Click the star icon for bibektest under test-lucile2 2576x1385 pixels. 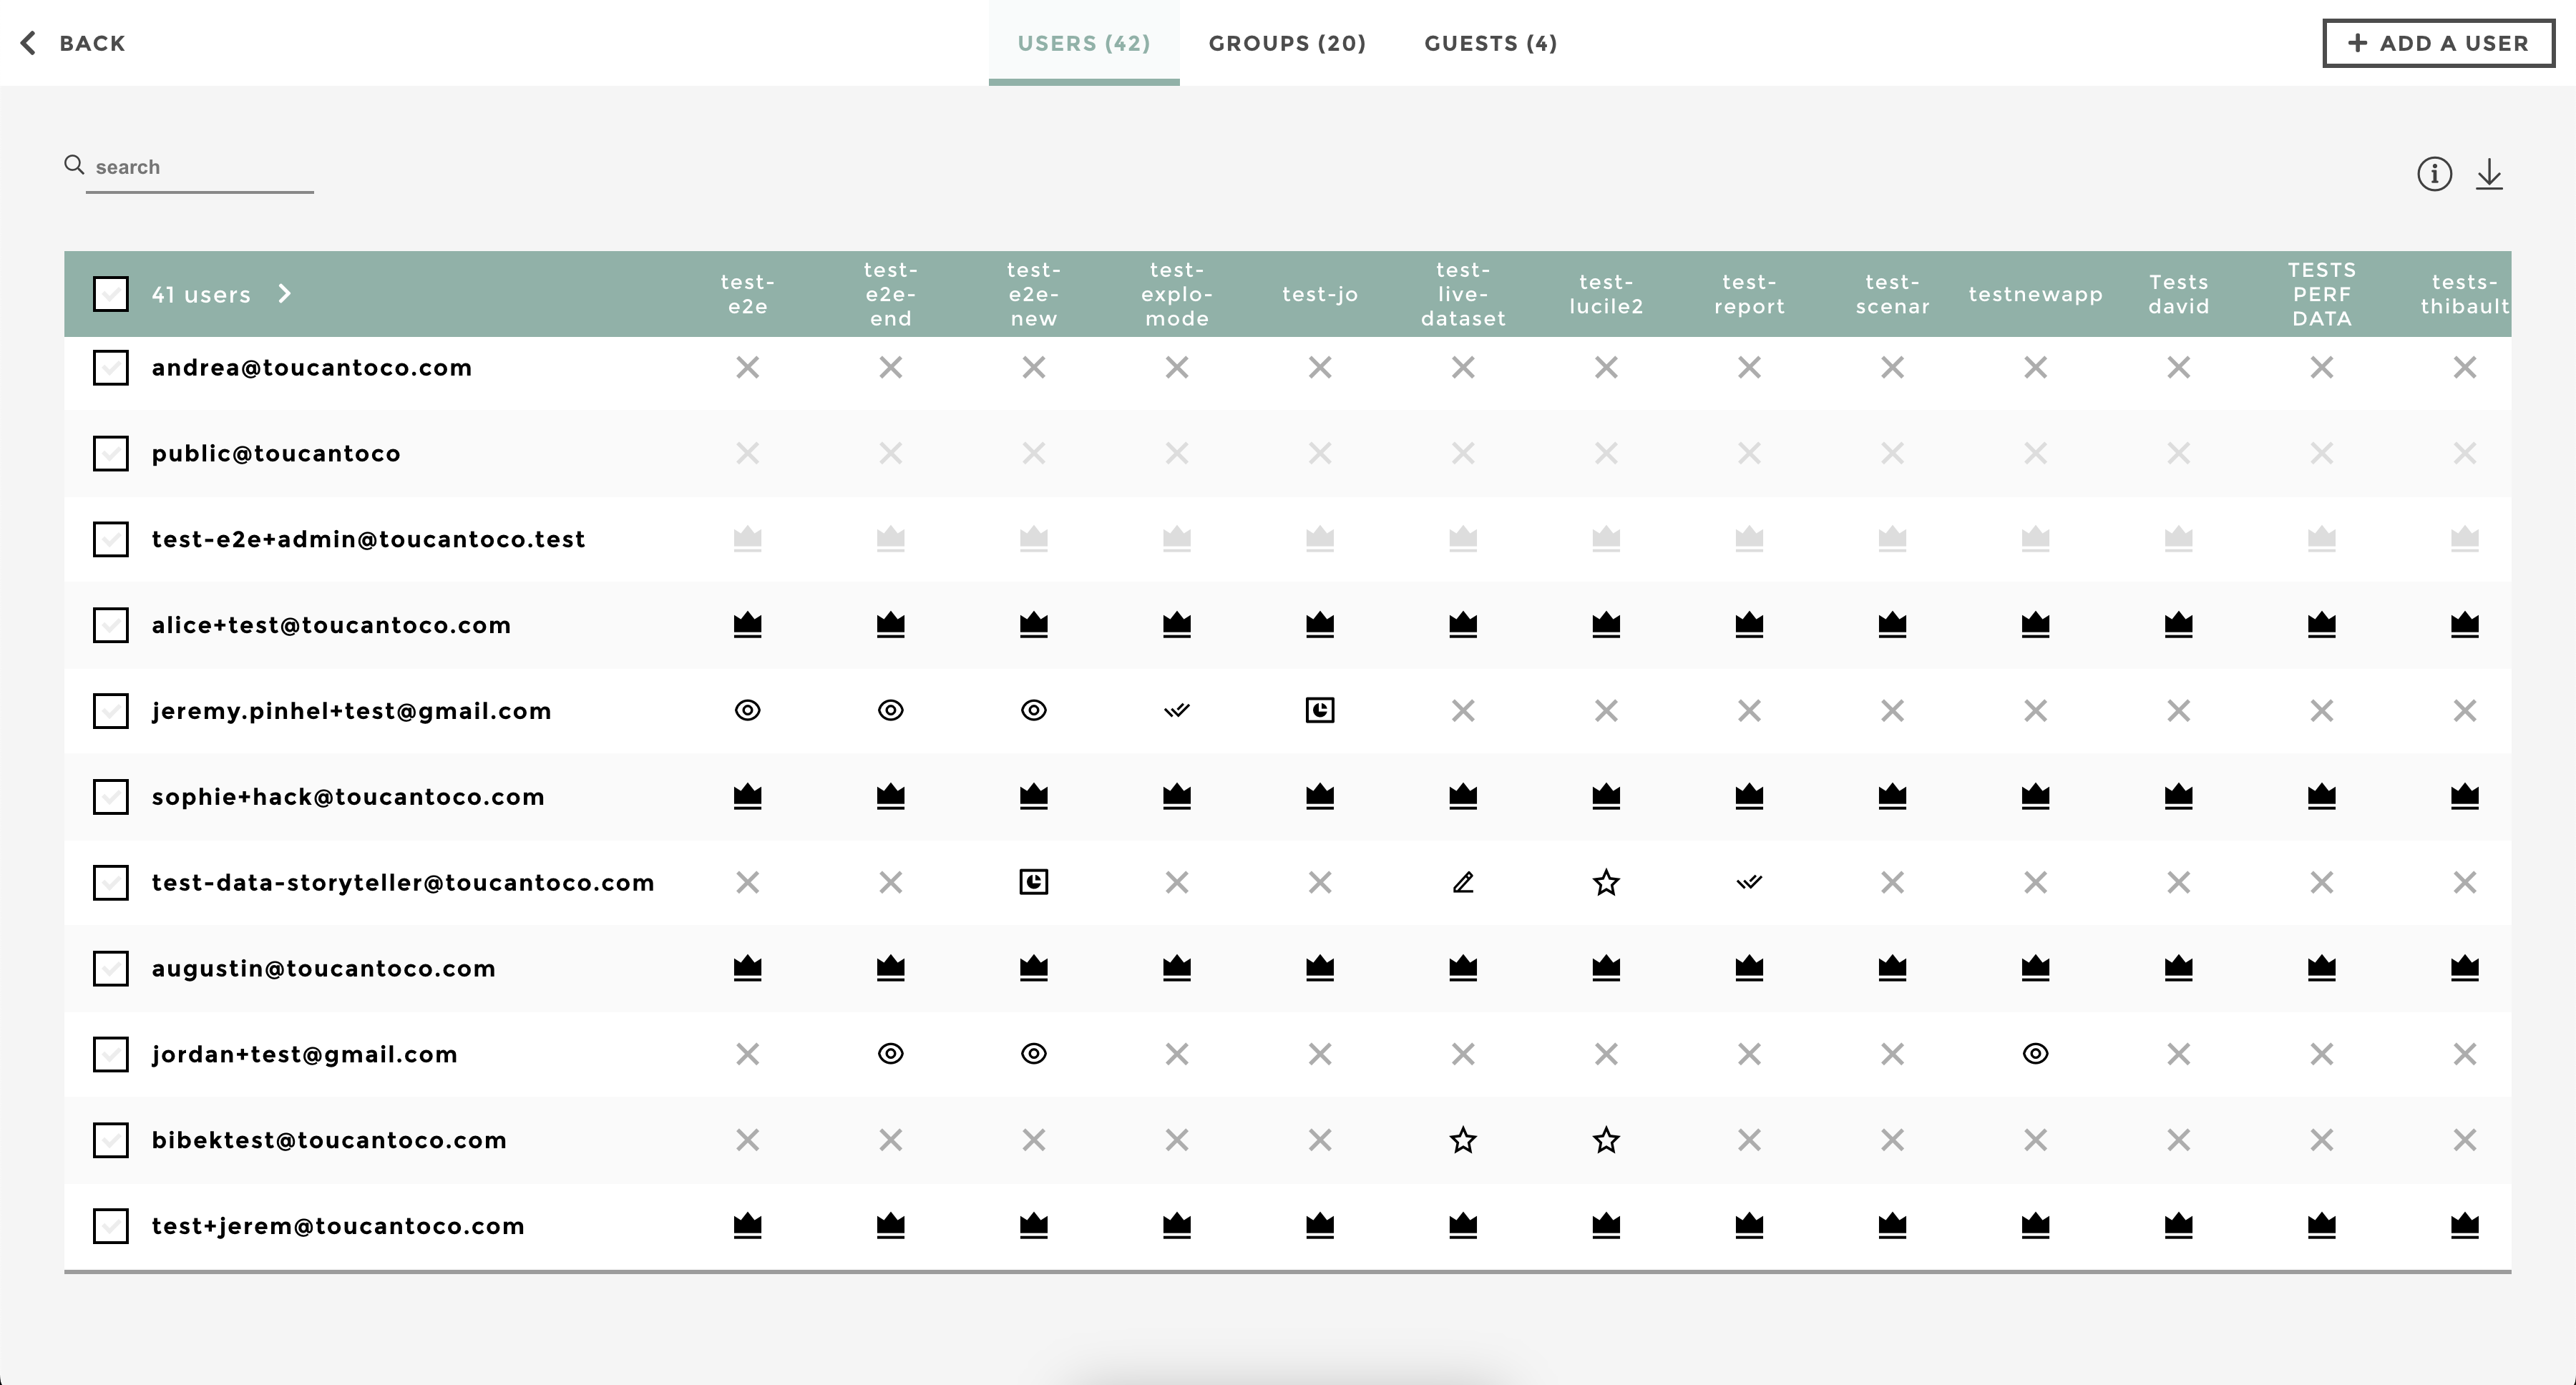click(1605, 1140)
